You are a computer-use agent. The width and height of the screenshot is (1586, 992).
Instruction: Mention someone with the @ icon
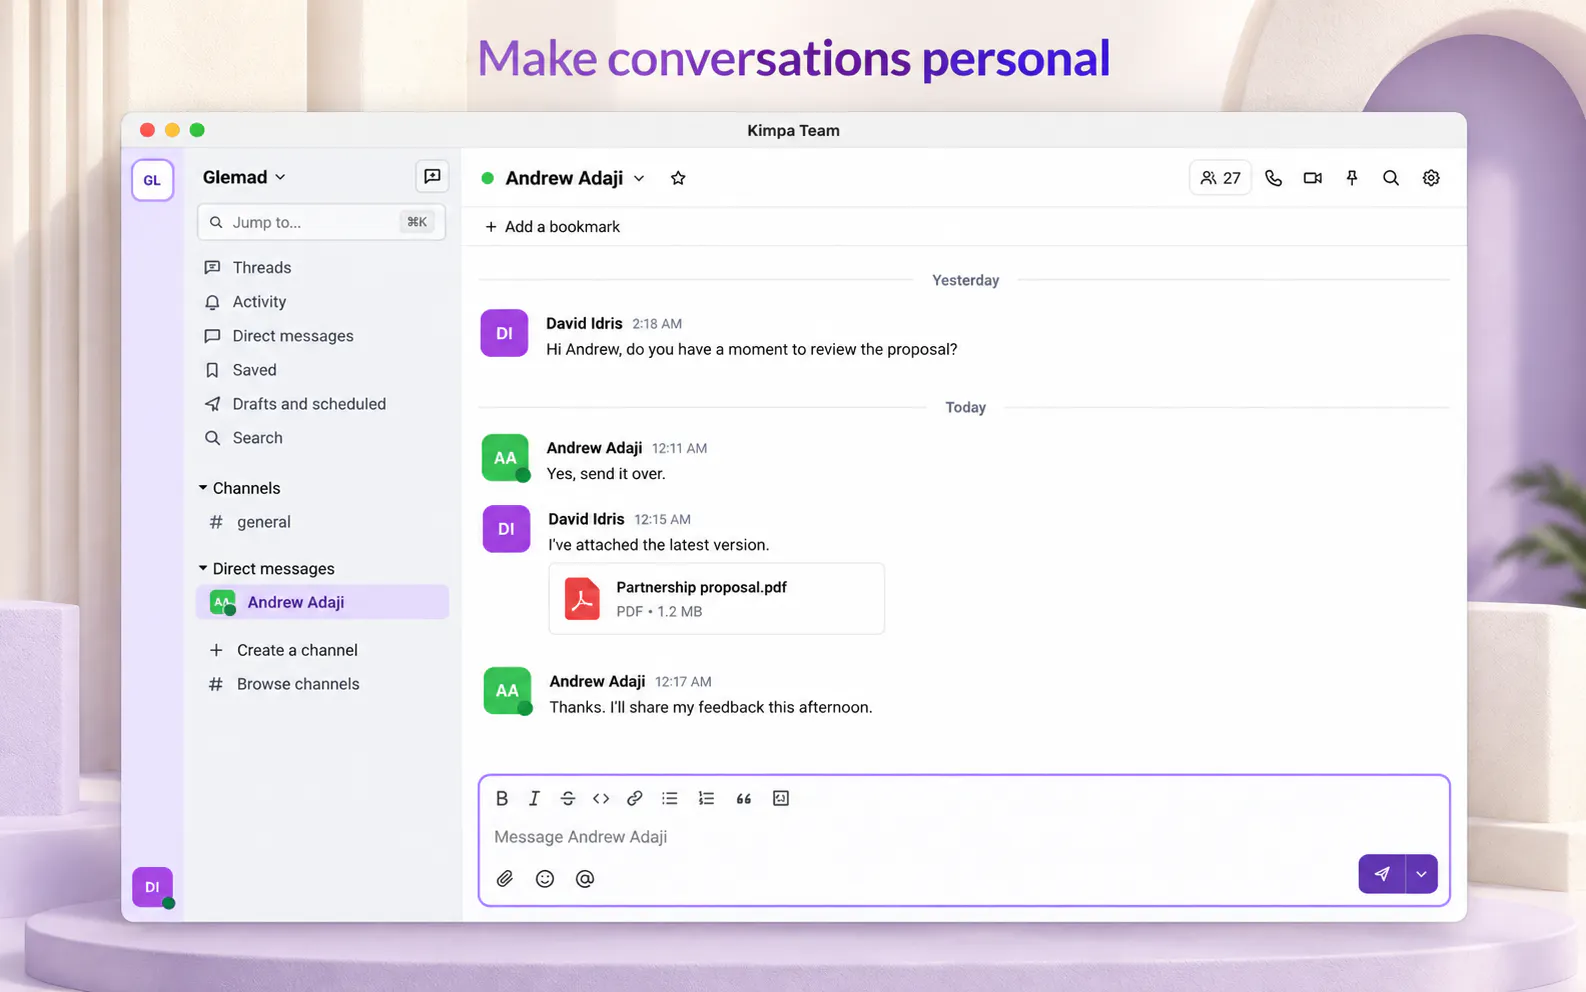(x=585, y=878)
